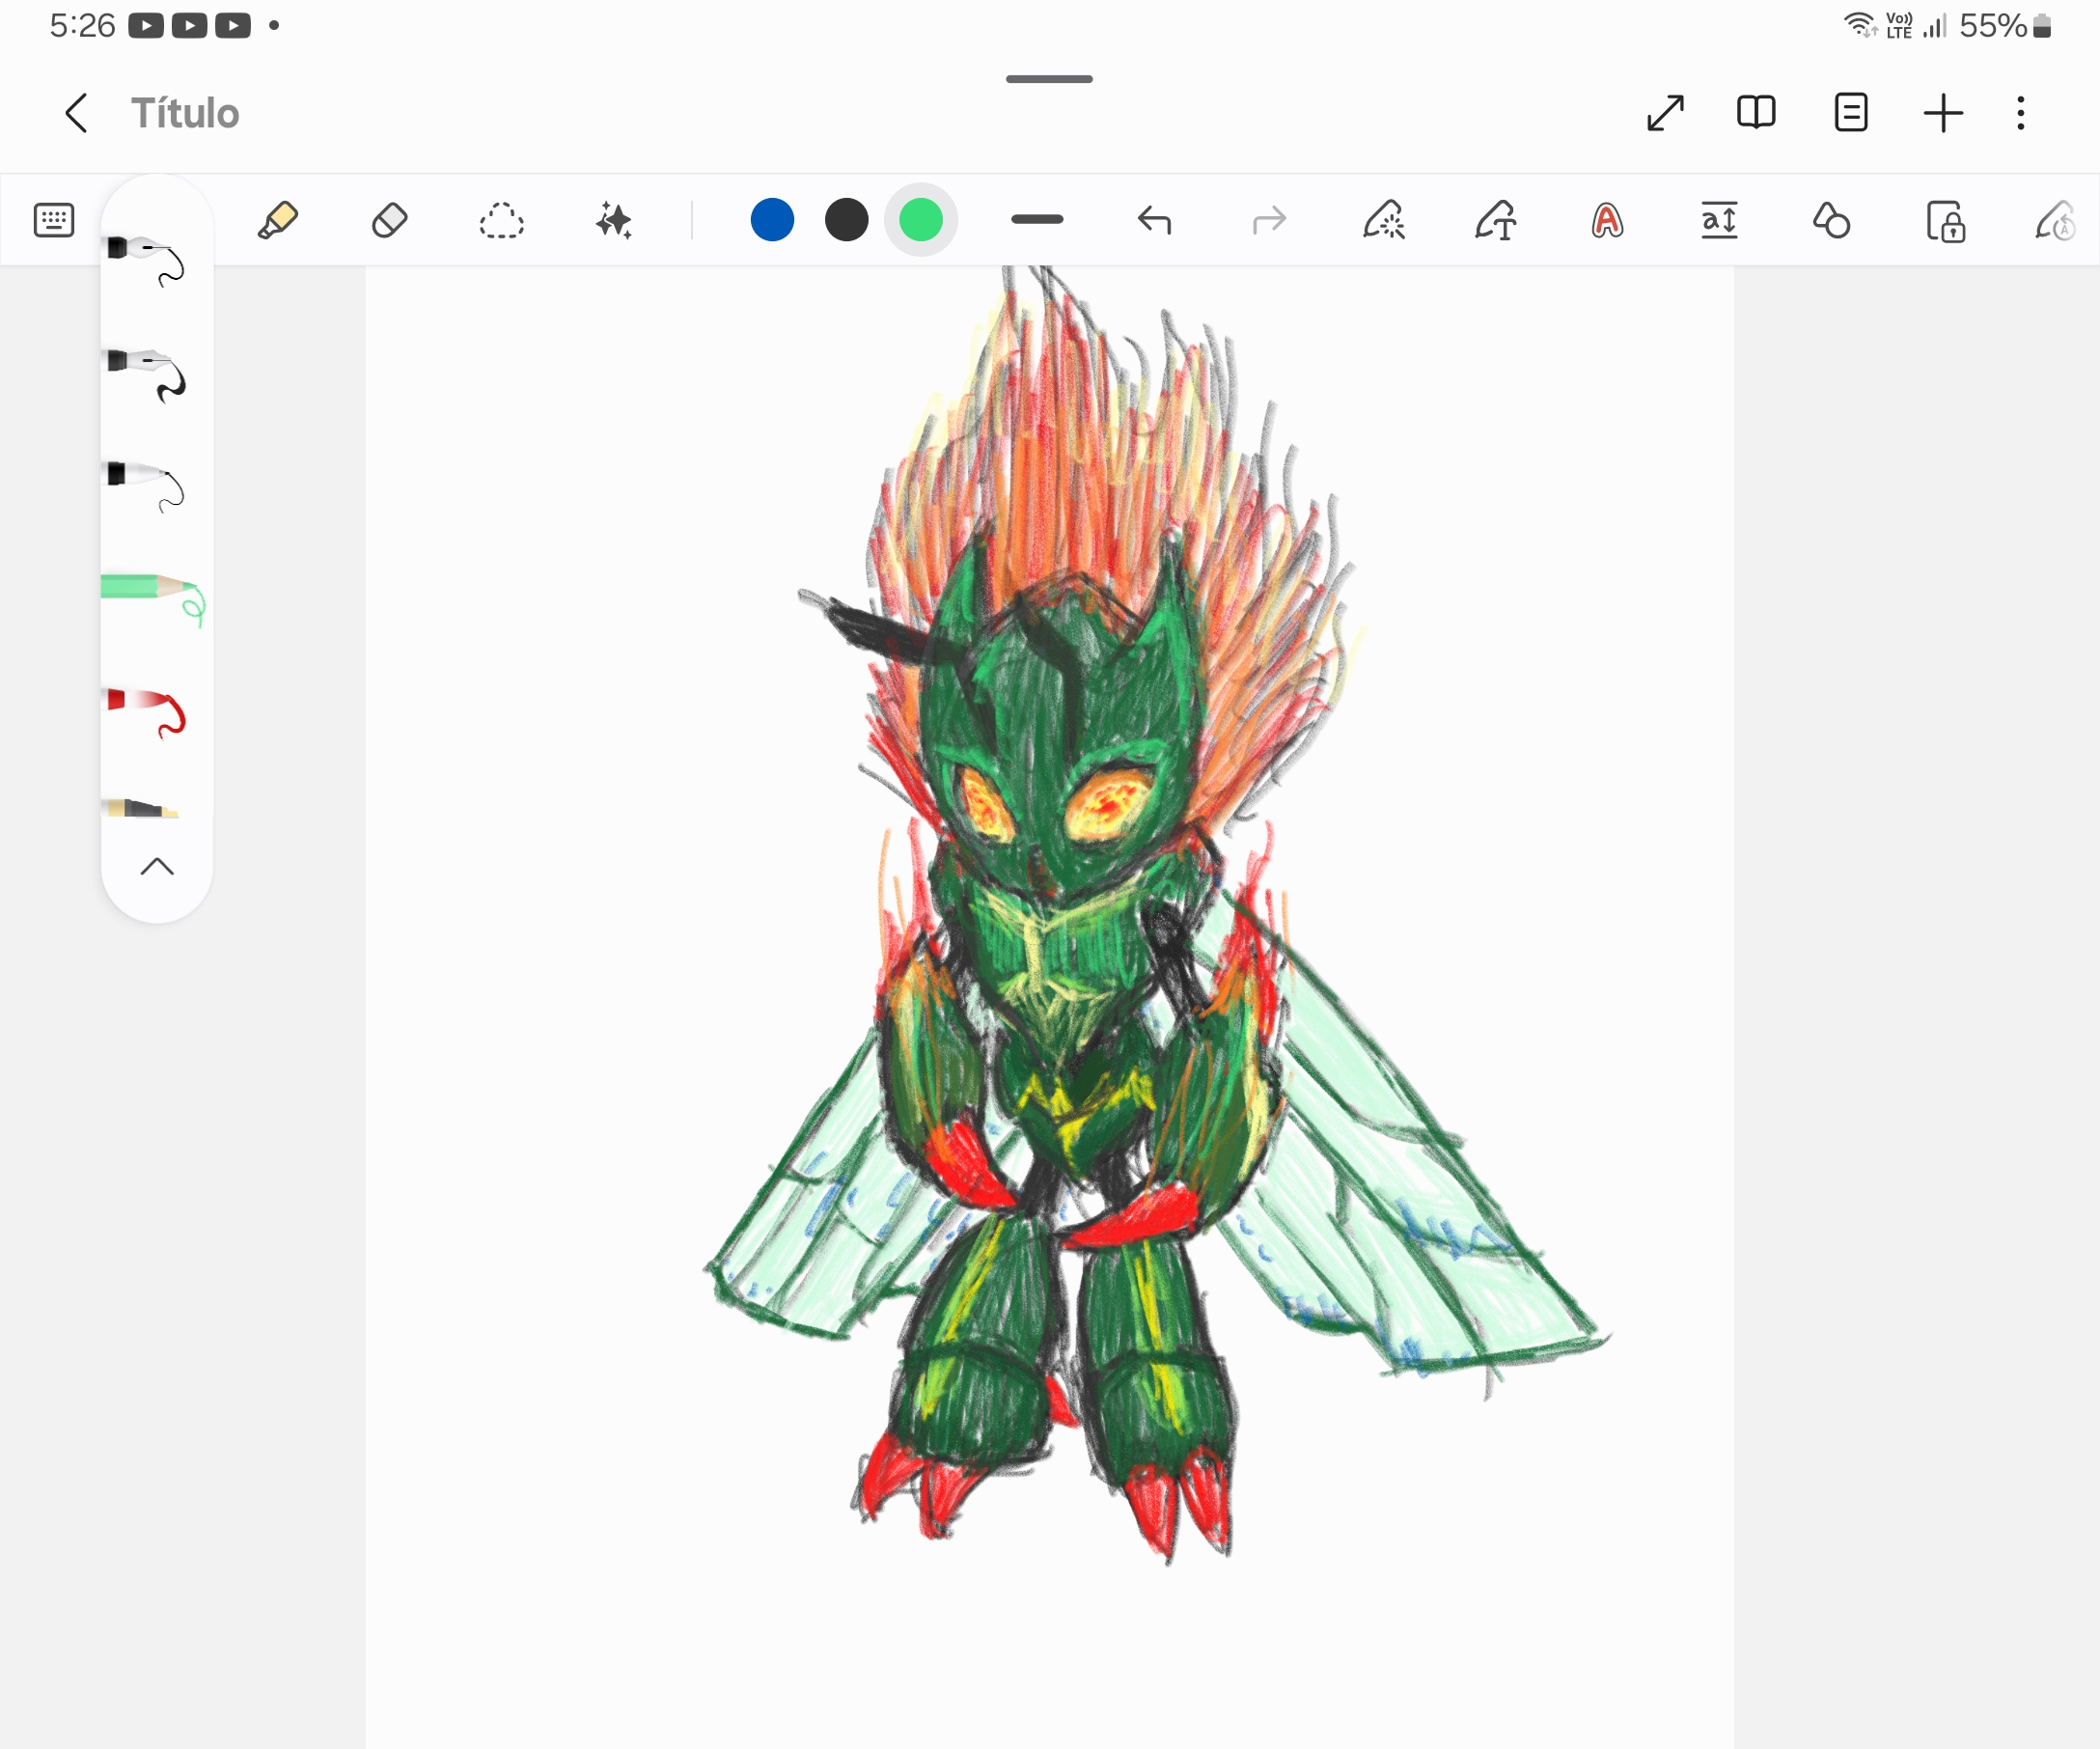The height and width of the screenshot is (1749, 2100).
Task: Open pen thickness line settings
Action: (x=1037, y=220)
